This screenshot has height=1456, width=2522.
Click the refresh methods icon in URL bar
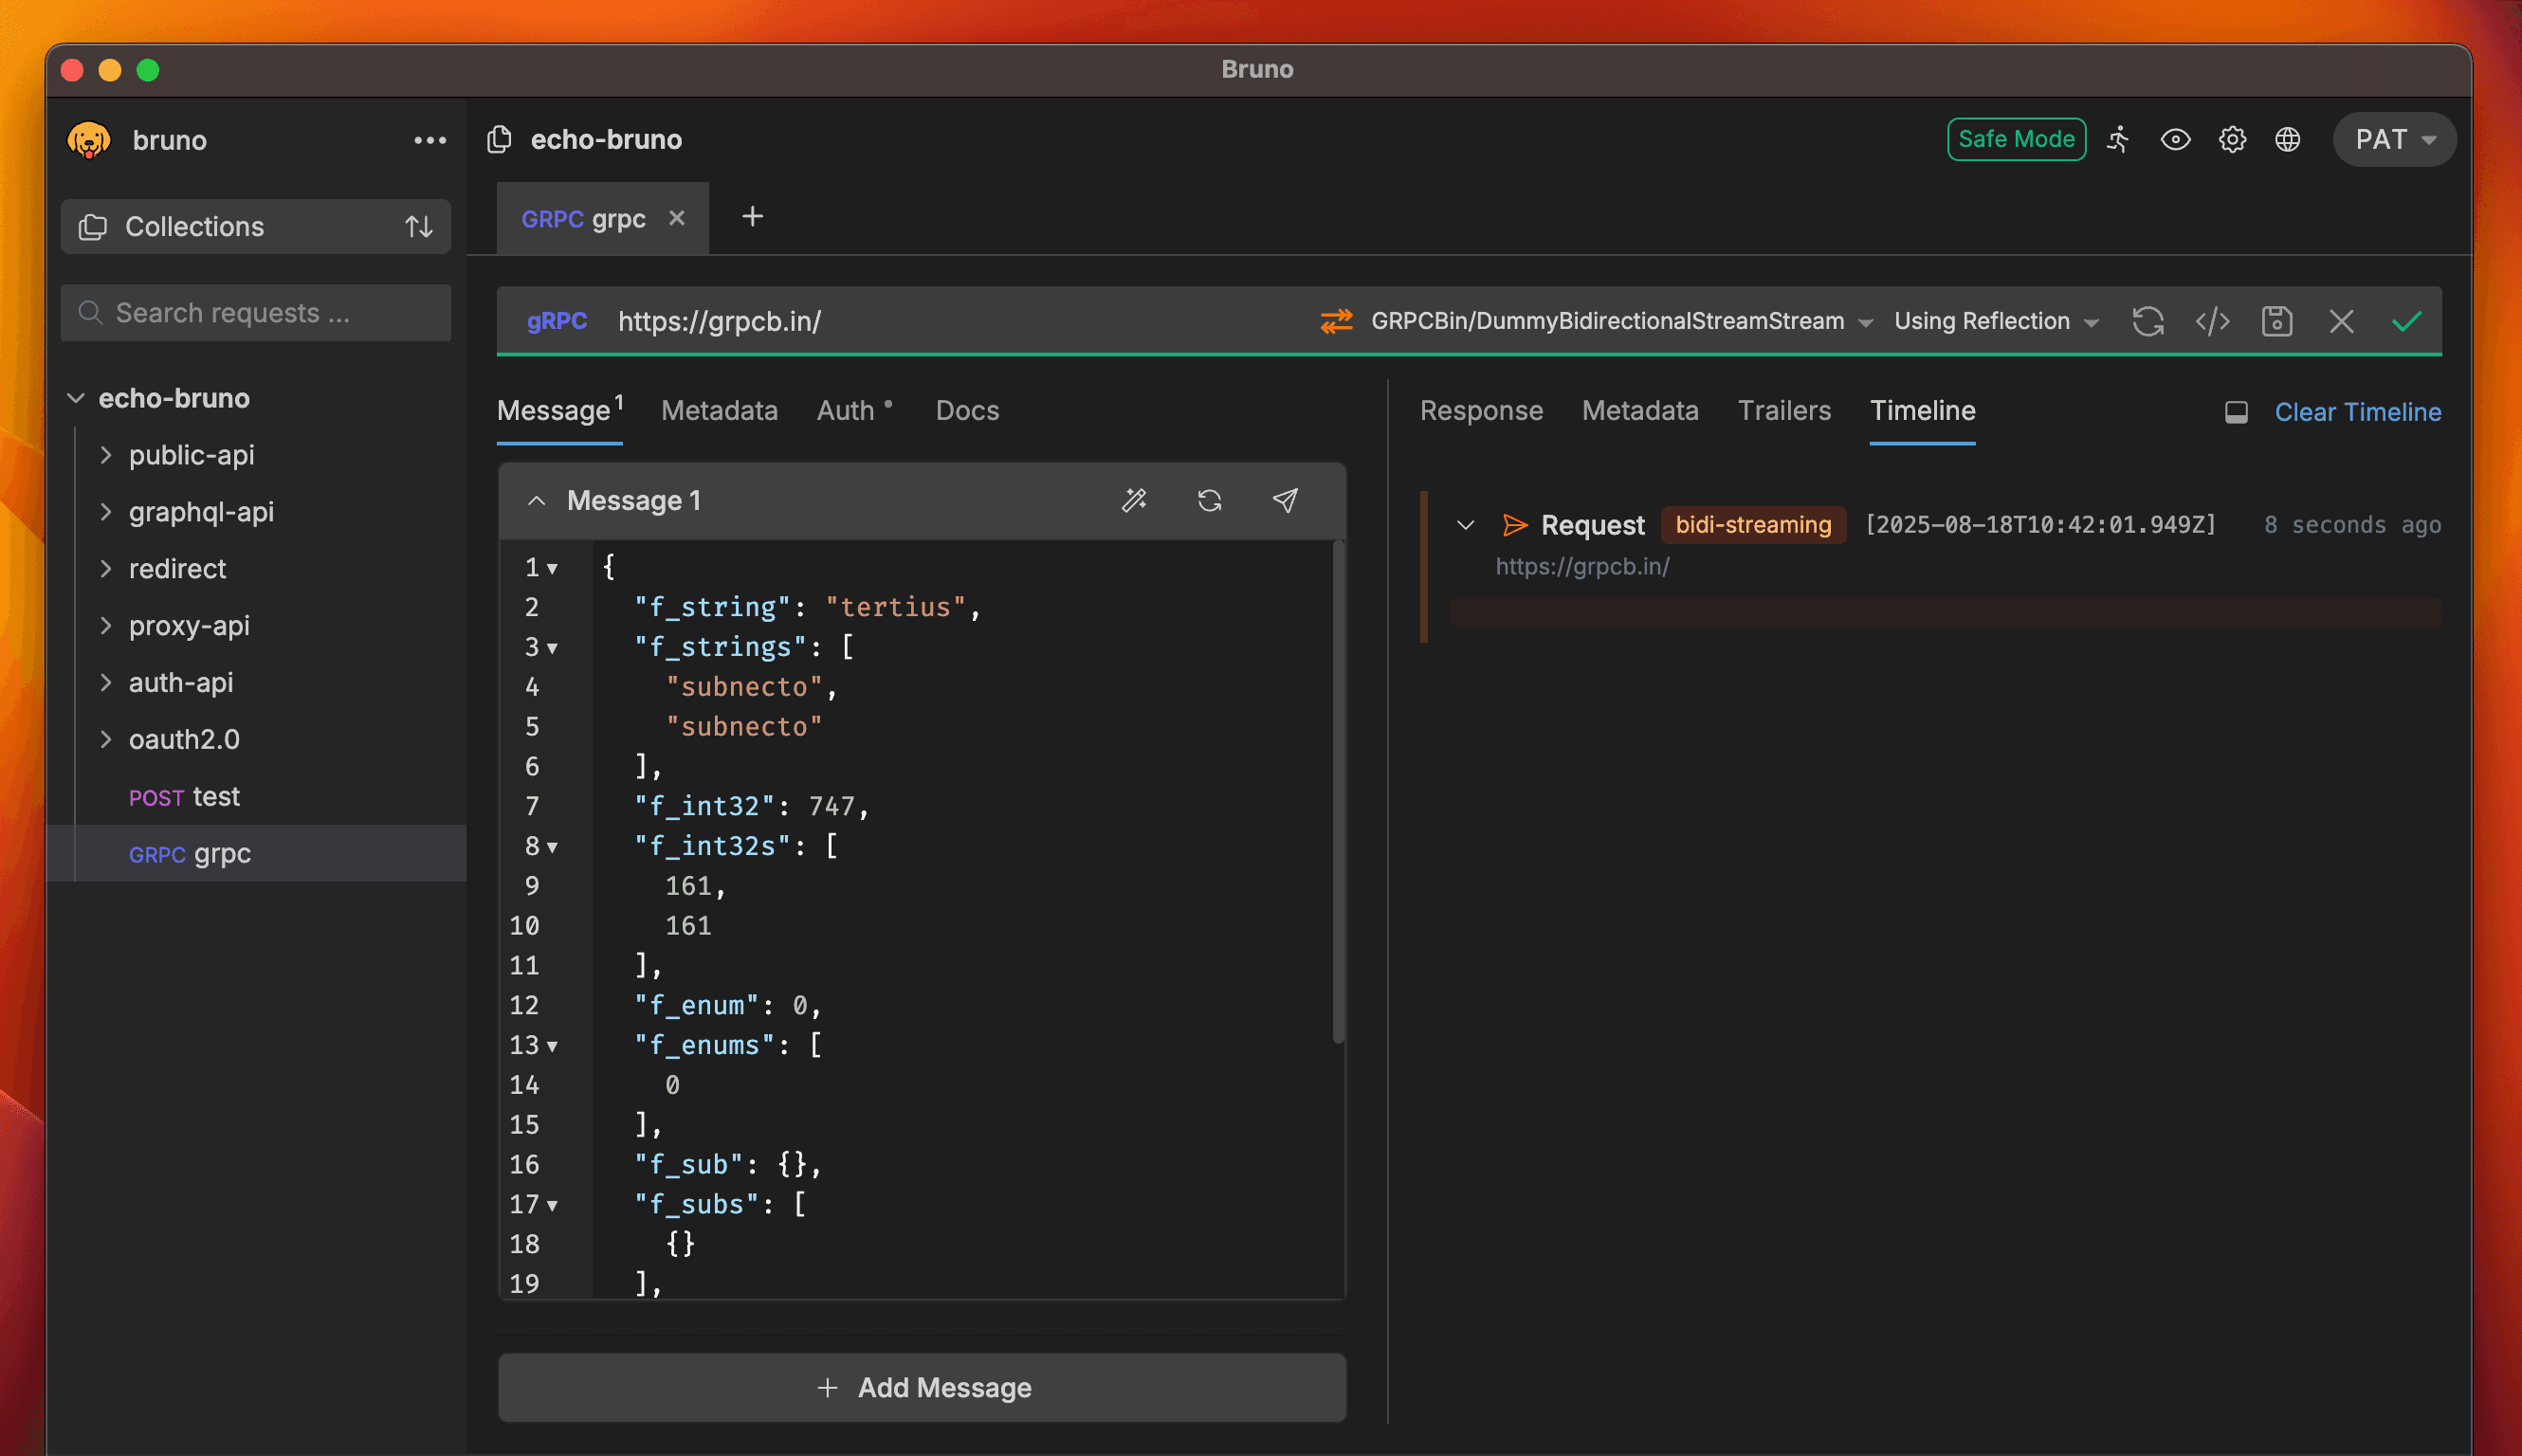click(2147, 321)
